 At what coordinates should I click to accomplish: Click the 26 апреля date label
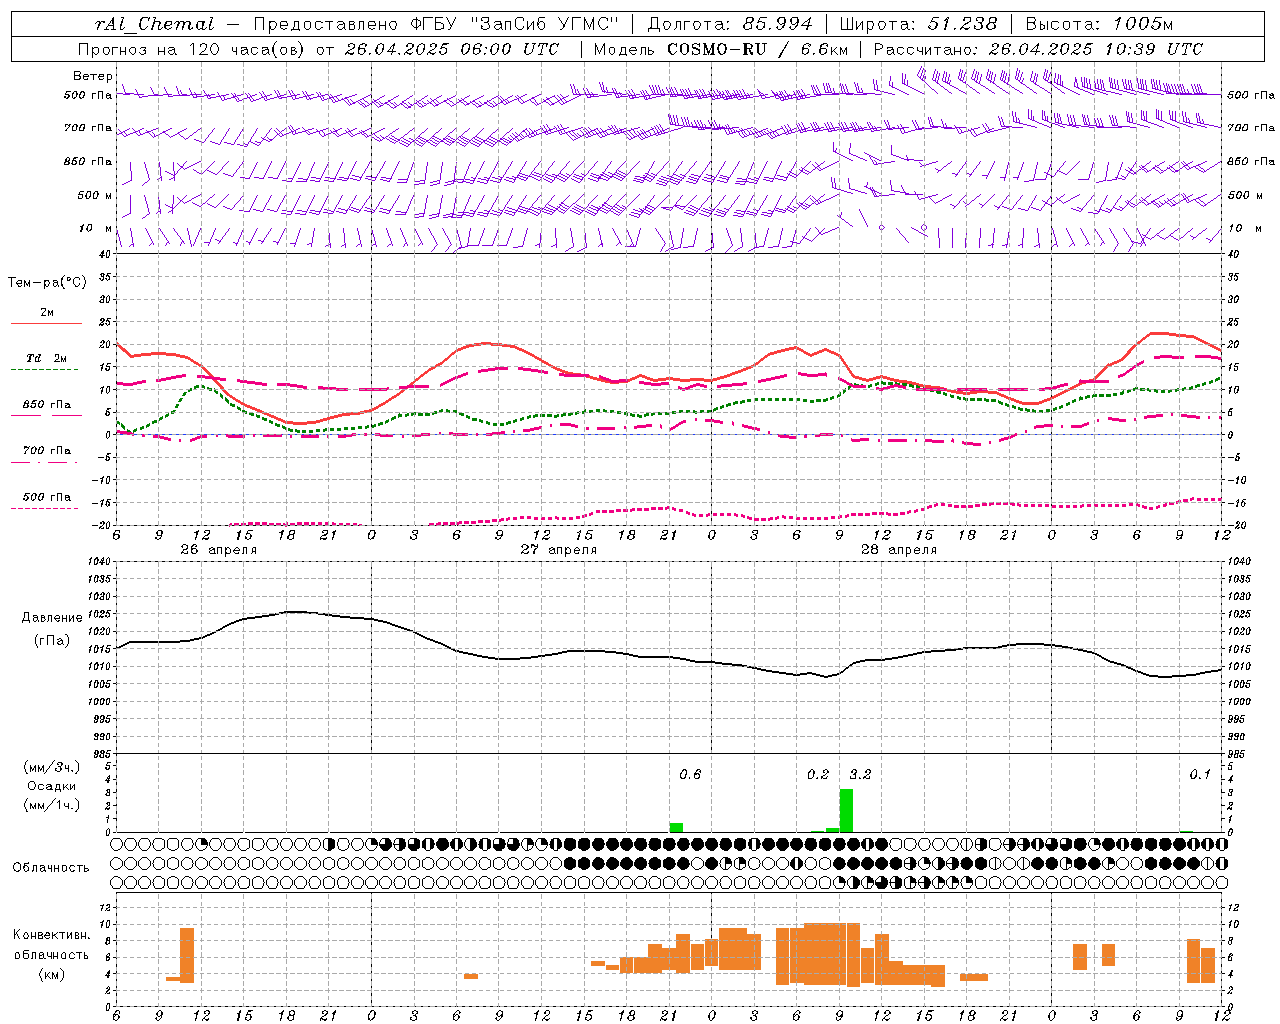click(219, 550)
